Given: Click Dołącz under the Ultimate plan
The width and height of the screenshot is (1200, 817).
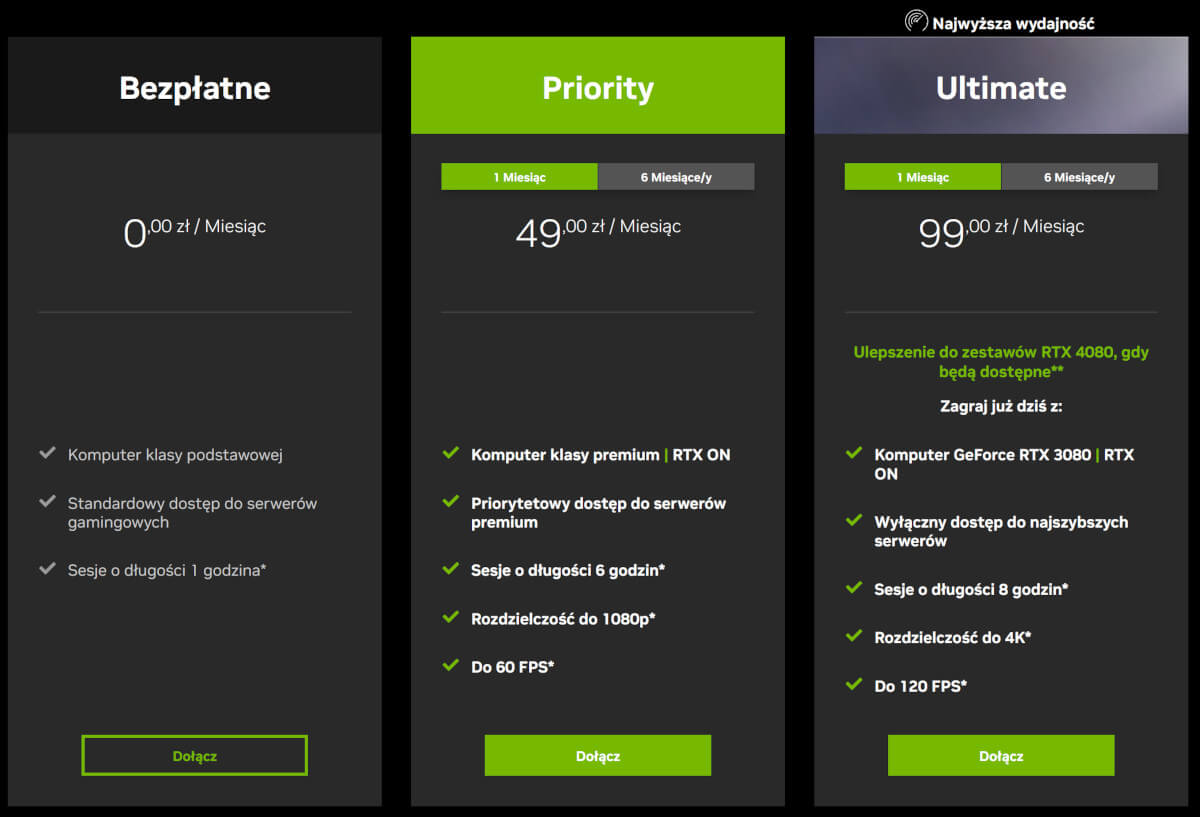Looking at the screenshot, I should click(1000, 755).
